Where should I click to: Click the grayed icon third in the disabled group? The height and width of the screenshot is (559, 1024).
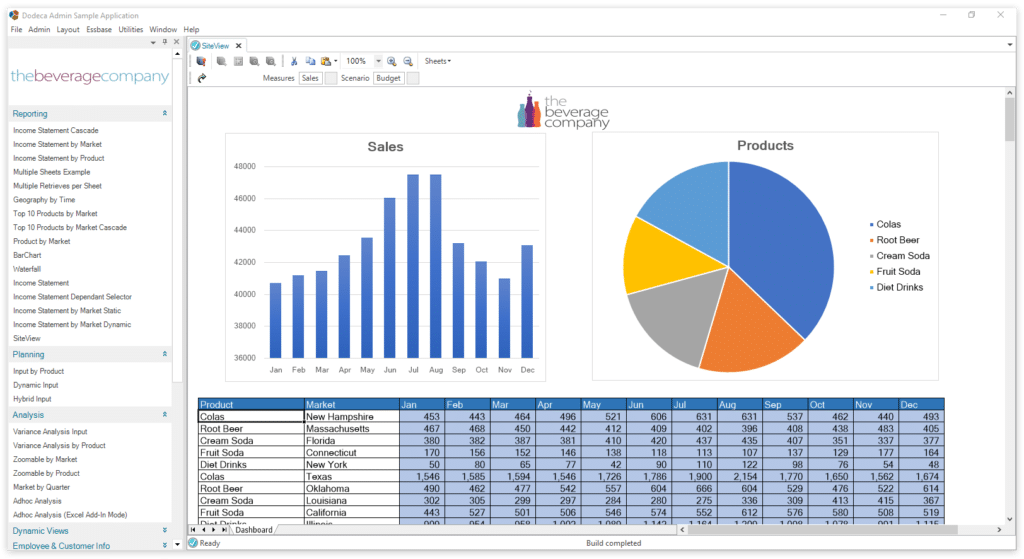254,61
